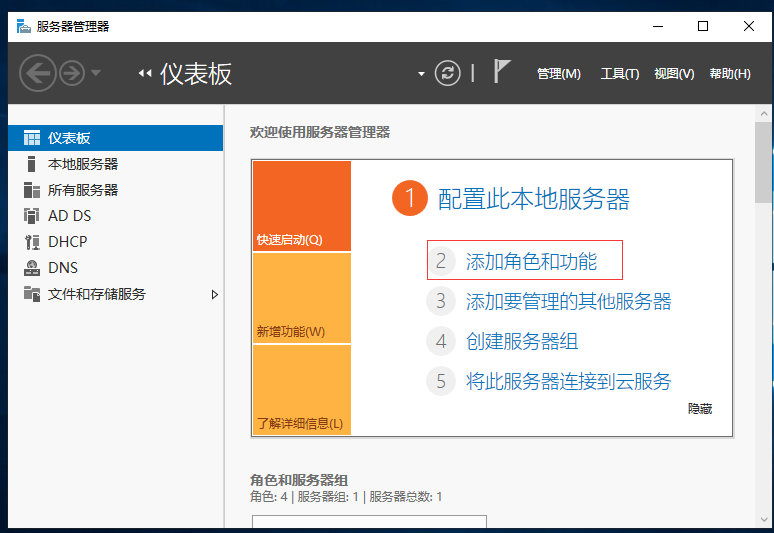This screenshot has height=533, width=774.
Task: Expand the 文件和存储服务 submenu arrow
Action: [214, 295]
